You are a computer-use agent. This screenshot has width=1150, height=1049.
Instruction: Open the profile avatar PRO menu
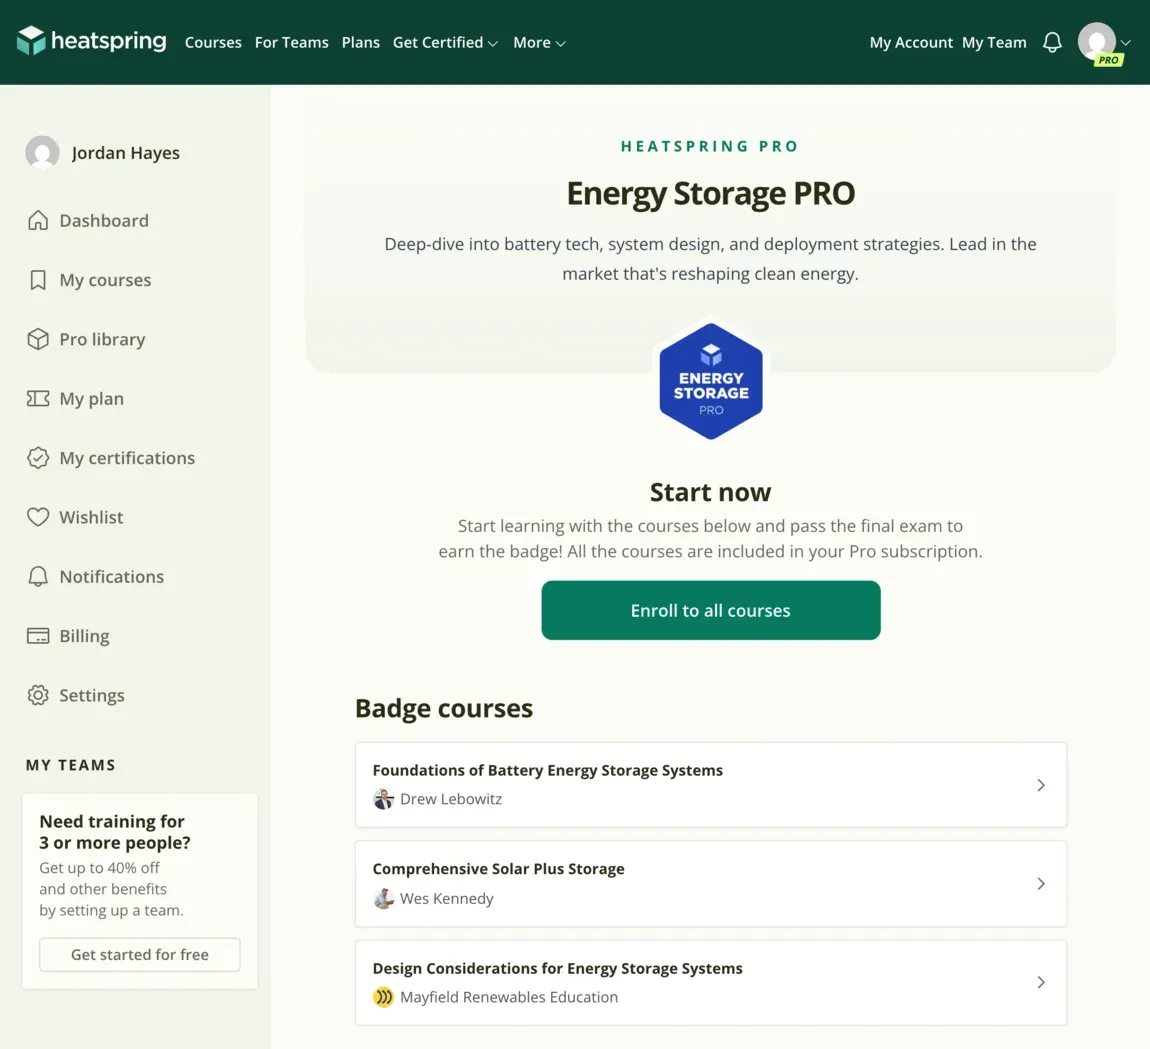(1103, 43)
